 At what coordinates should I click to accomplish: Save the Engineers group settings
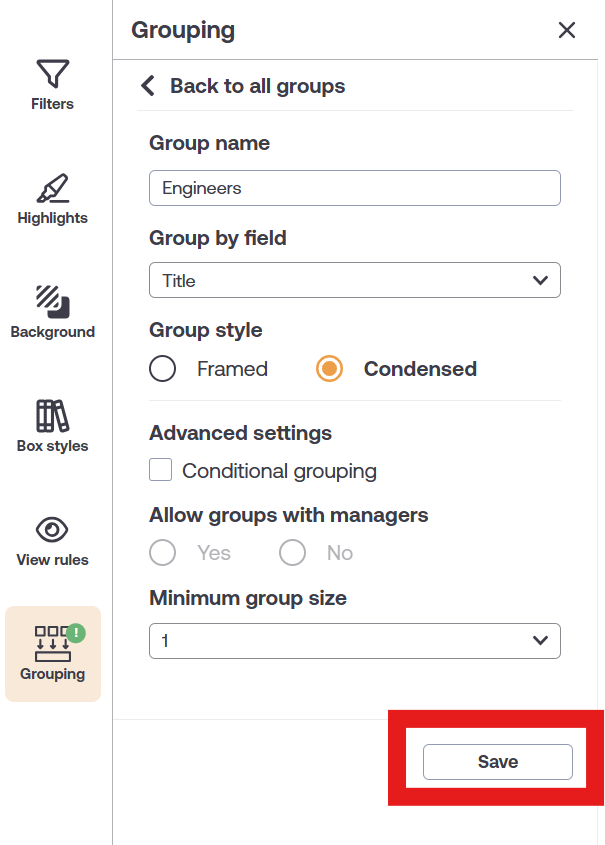pyautogui.click(x=497, y=761)
